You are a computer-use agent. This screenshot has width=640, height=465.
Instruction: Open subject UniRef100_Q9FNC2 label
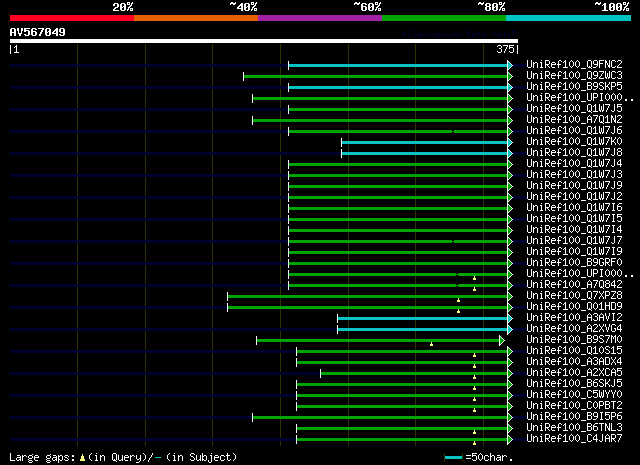point(574,64)
